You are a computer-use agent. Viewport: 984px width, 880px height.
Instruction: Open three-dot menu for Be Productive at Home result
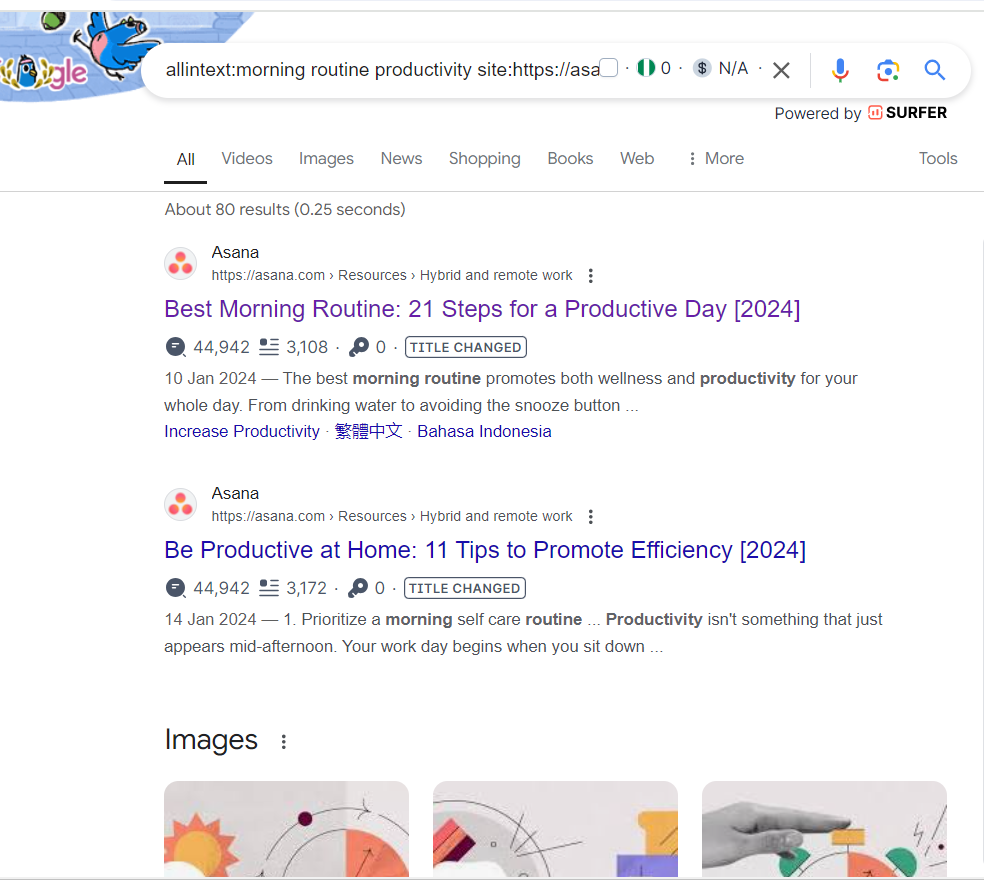tap(591, 517)
